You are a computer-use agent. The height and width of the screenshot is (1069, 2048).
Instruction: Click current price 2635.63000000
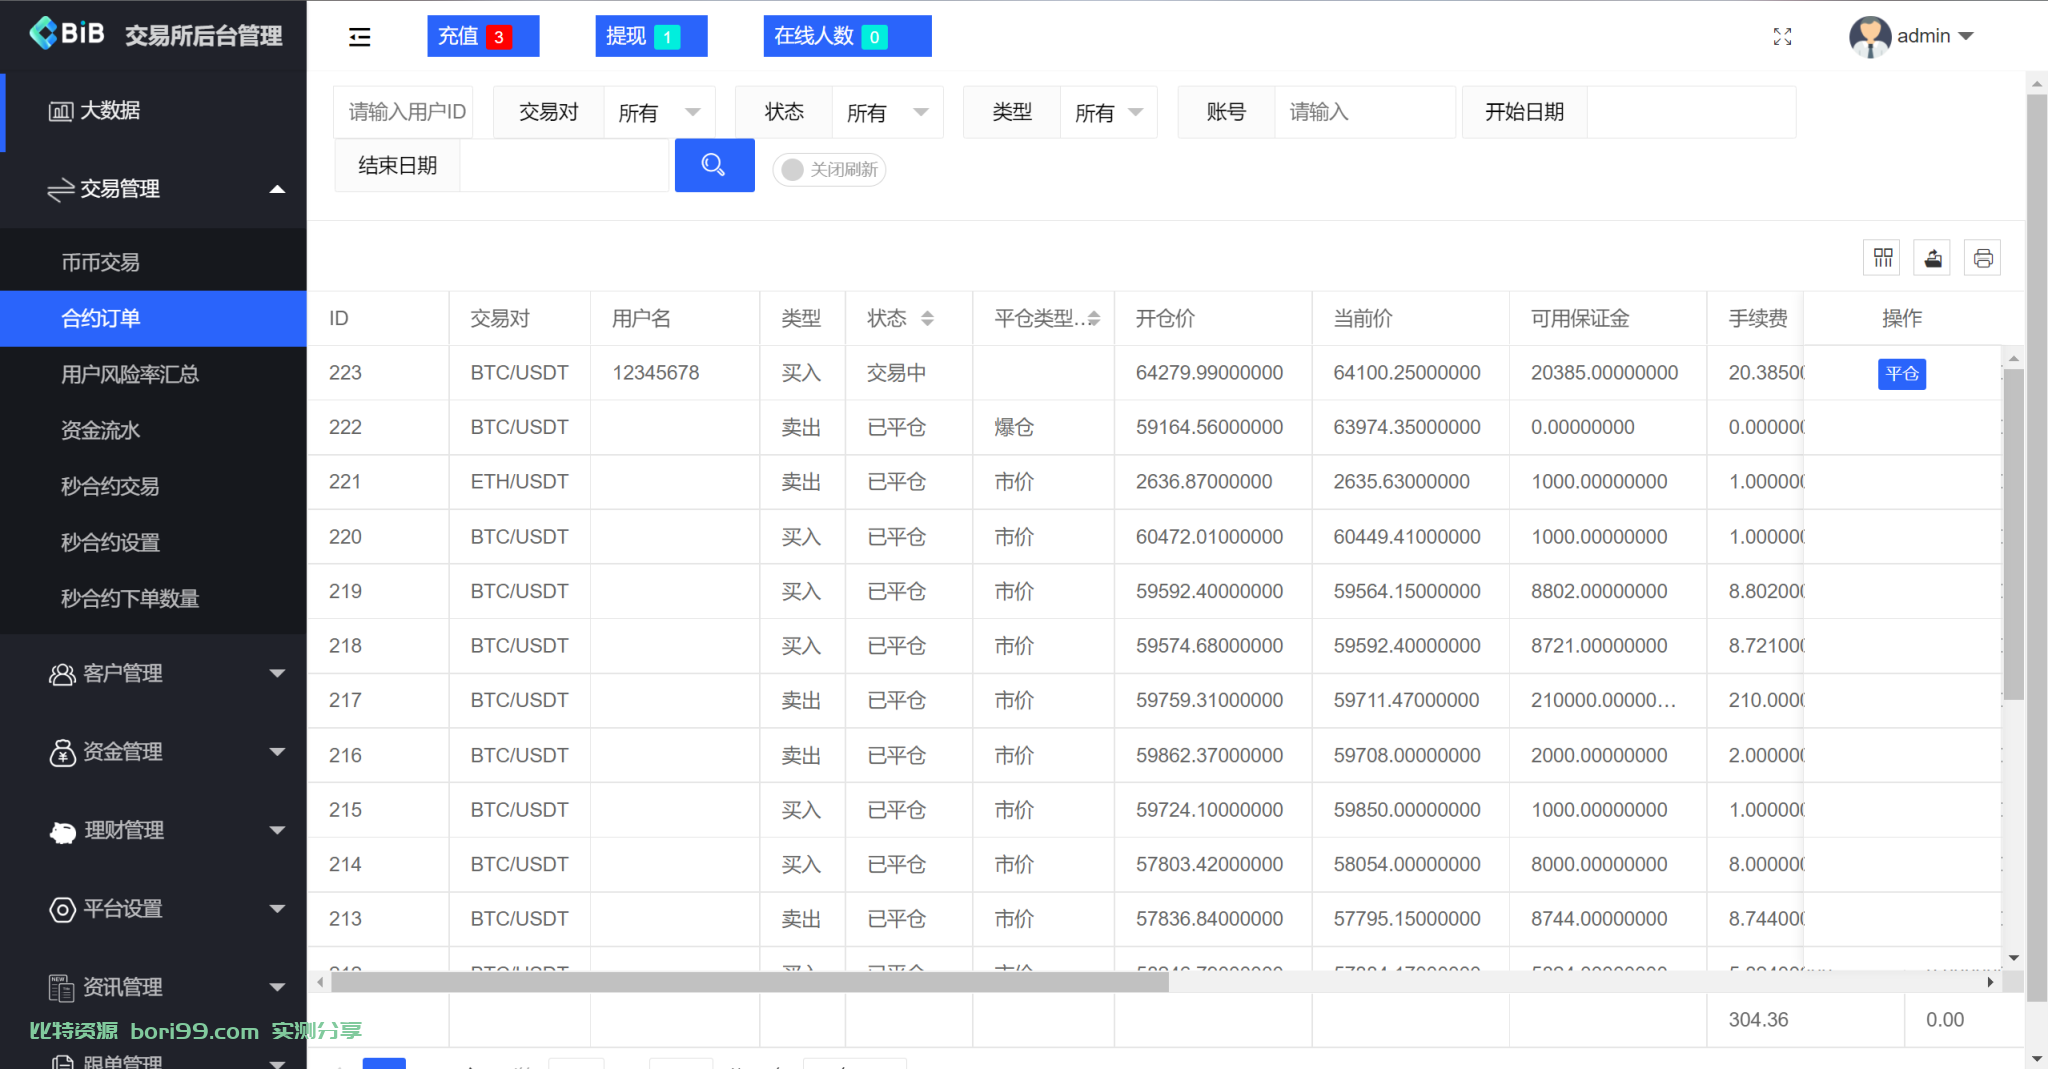pos(1401,482)
